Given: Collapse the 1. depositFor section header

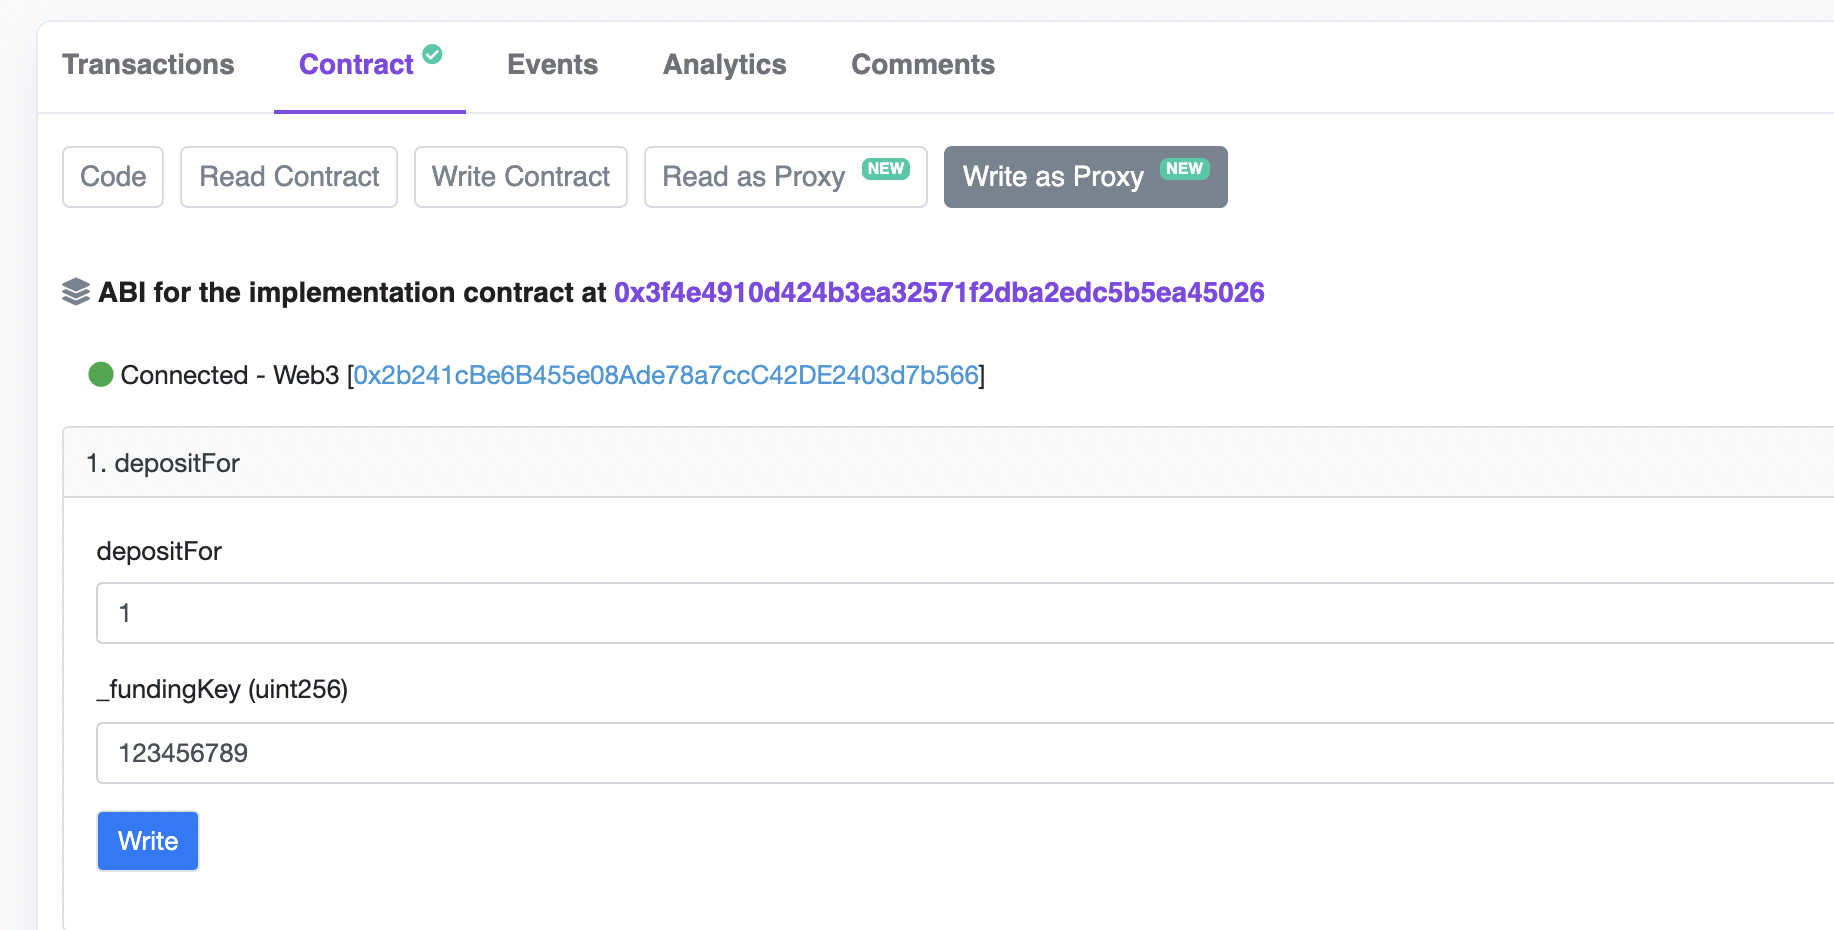Looking at the screenshot, I should click(948, 463).
